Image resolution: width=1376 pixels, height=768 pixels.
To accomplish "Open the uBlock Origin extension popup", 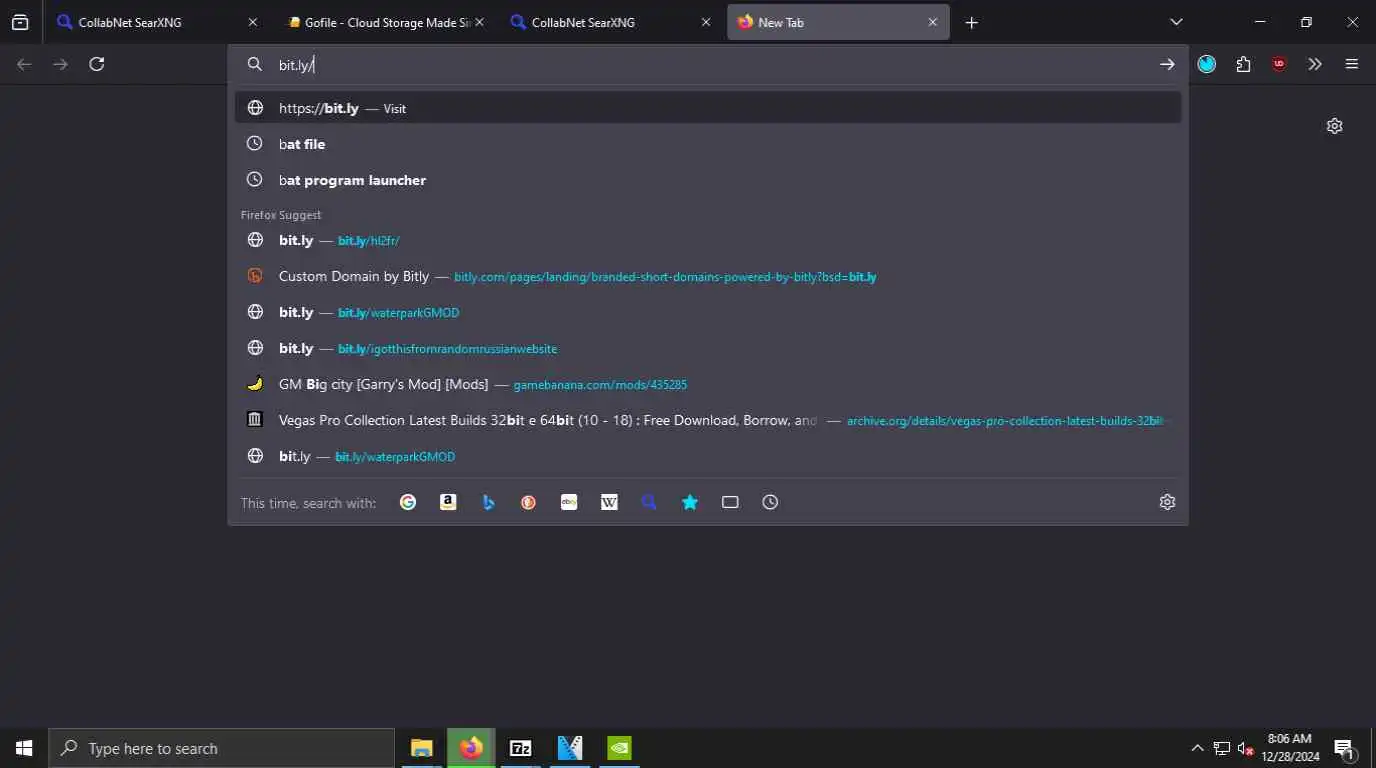I will click(x=1279, y=64).
